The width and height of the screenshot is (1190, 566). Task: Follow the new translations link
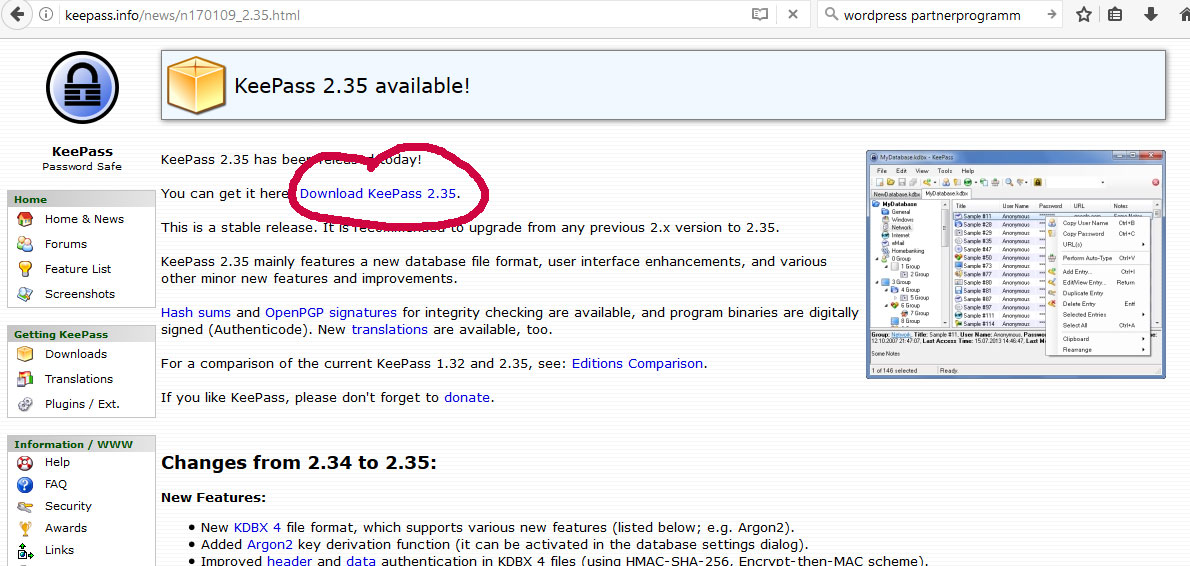(x=389, y=330)
